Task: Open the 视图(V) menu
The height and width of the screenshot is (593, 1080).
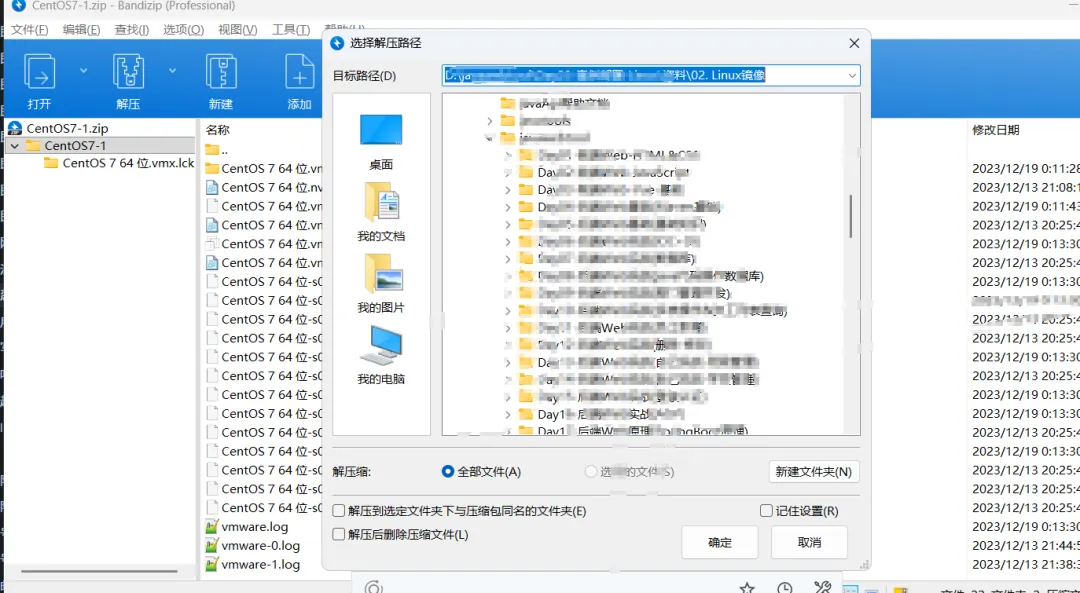Action: click(x=238, y=30)
